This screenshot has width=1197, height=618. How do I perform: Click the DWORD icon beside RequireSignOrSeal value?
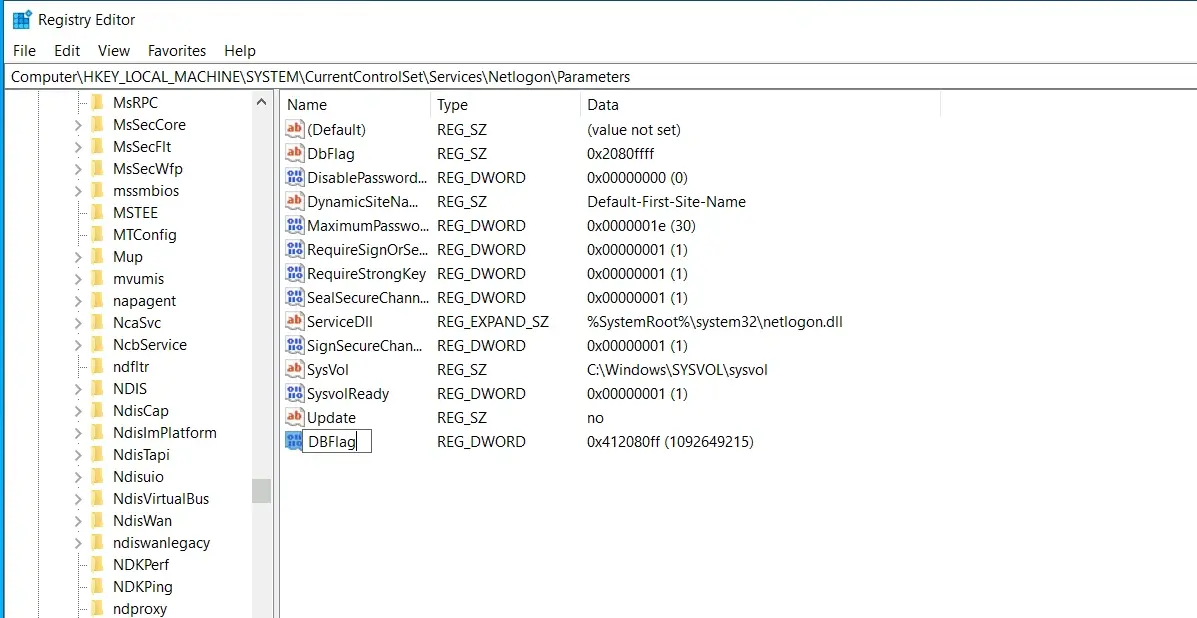click(295, 249)
